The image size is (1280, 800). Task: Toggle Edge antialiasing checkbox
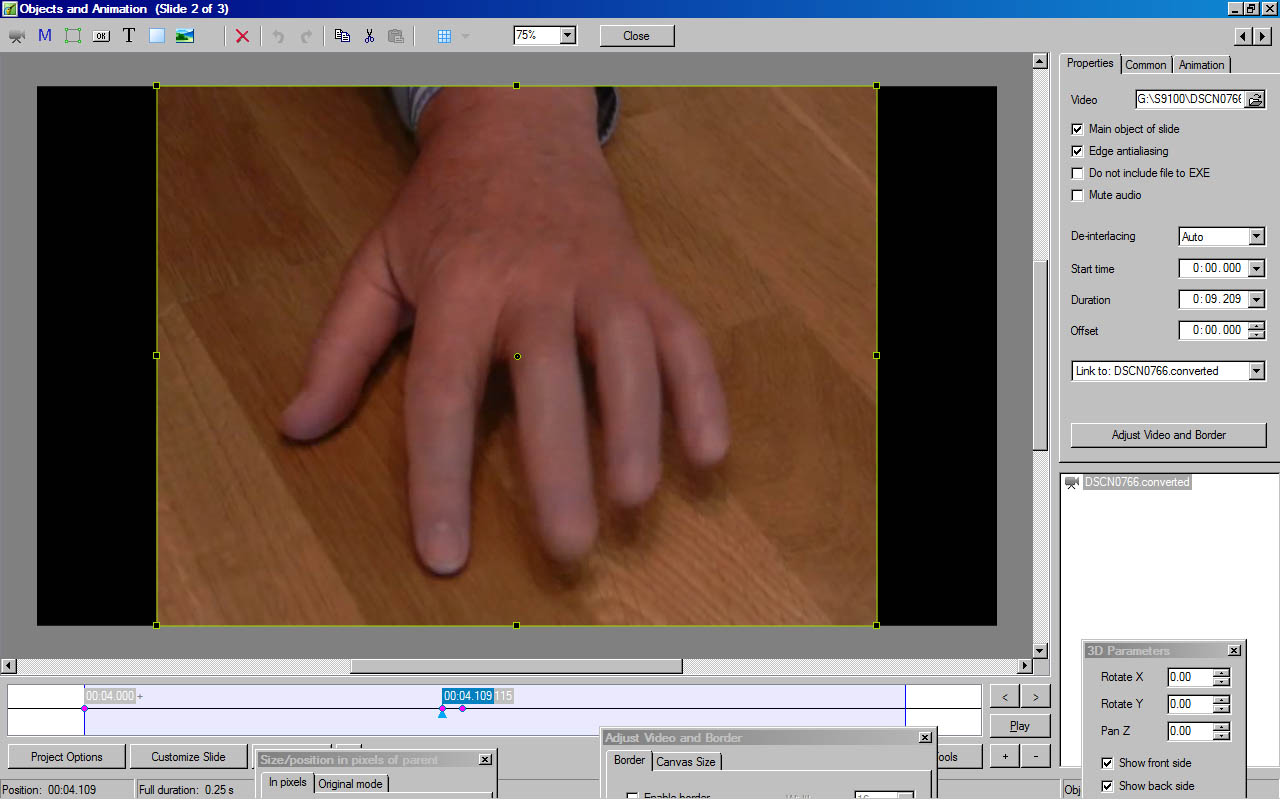[1077, 151]
